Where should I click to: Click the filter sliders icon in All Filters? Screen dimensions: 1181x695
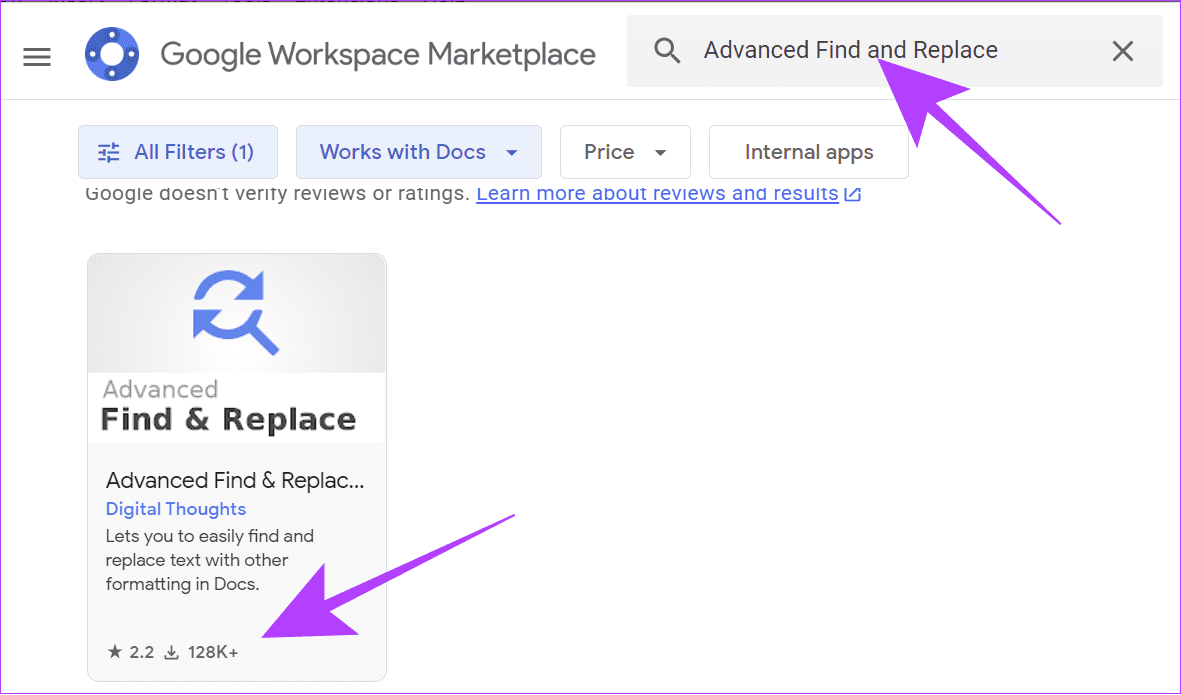pyautogui.click(x=108, y=153)
